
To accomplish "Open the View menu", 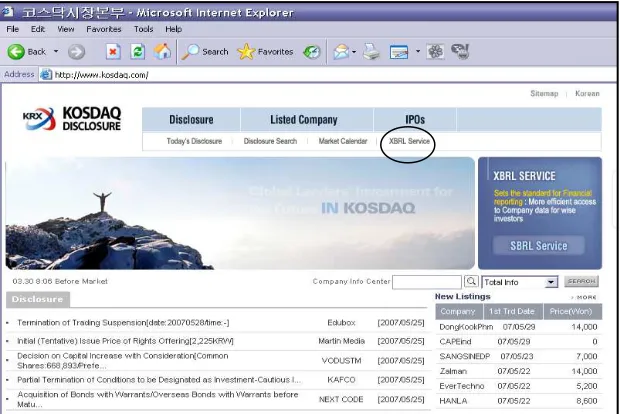I will tap(66, 29).
